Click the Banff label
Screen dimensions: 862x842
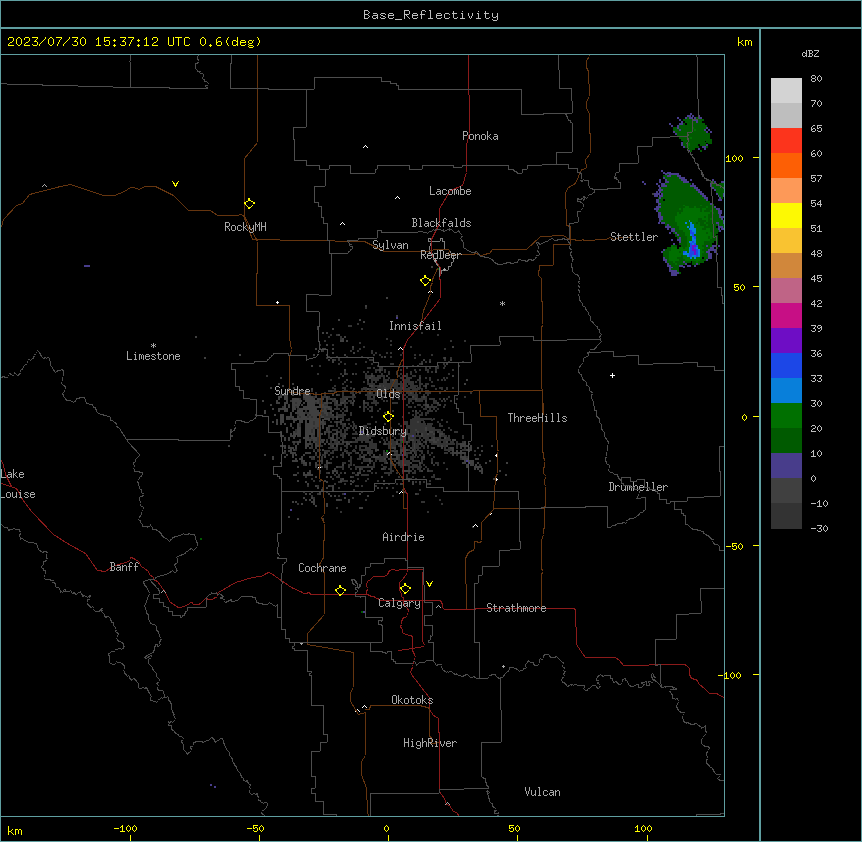[124, 567]
